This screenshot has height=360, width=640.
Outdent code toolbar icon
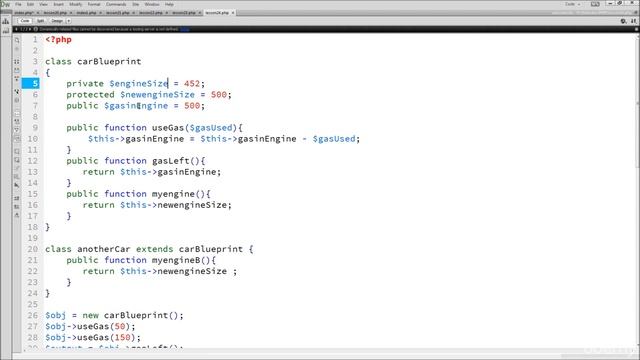click(x=17, y=207)
